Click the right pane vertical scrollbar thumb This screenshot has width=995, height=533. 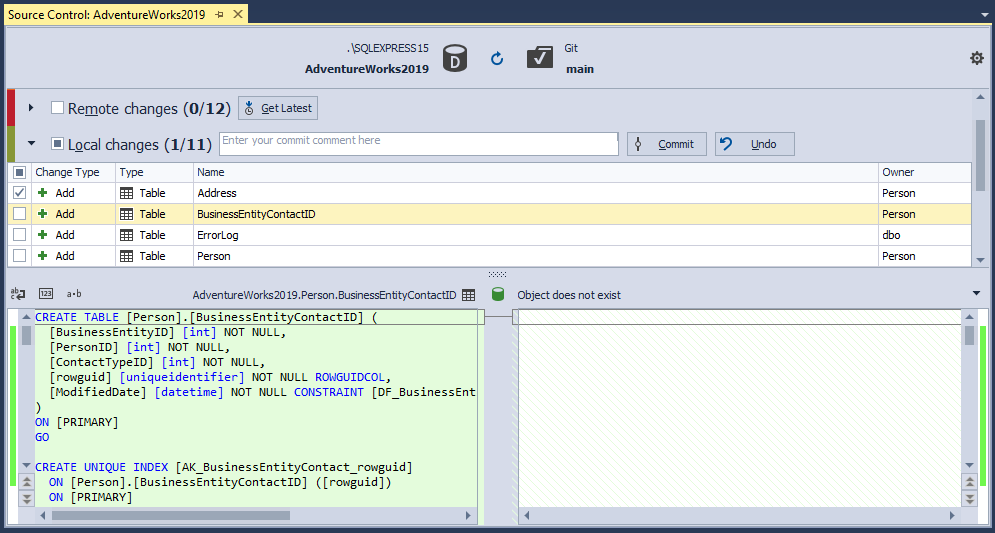coord(970,334)
